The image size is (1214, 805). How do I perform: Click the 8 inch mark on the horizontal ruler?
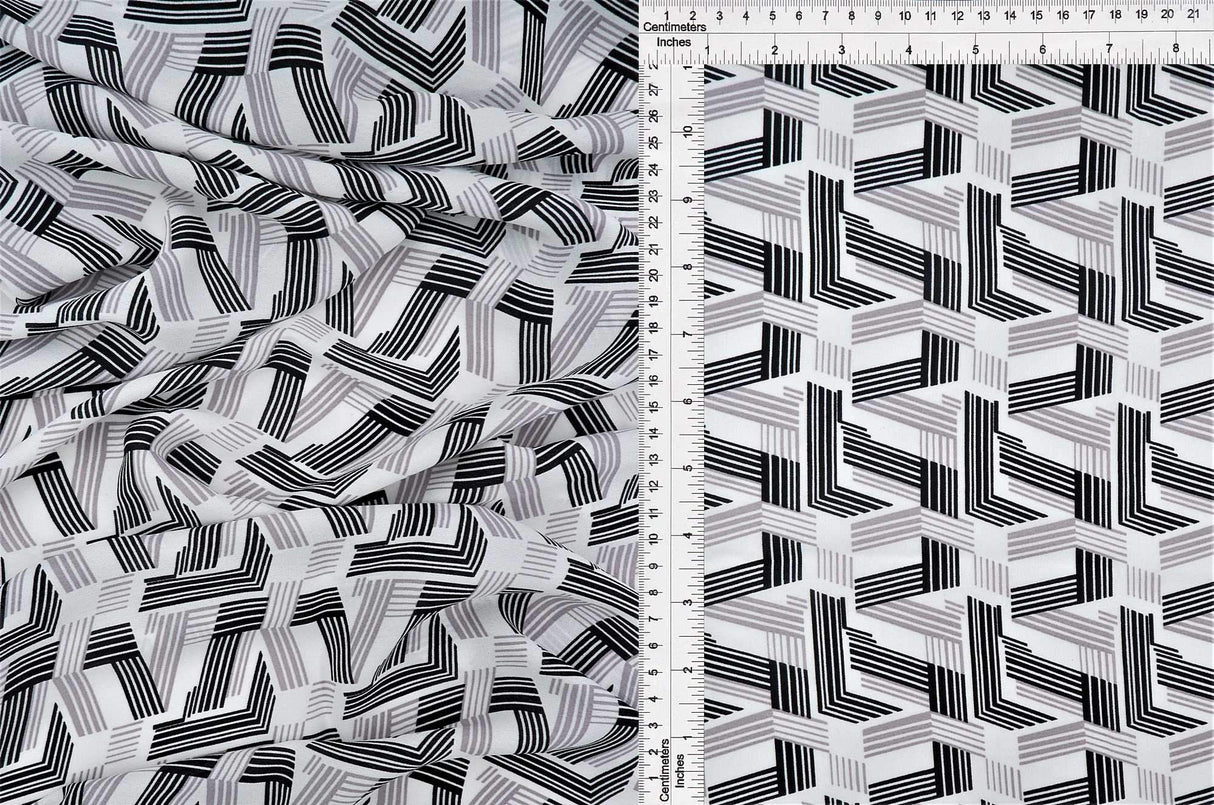click(1176, 48)
